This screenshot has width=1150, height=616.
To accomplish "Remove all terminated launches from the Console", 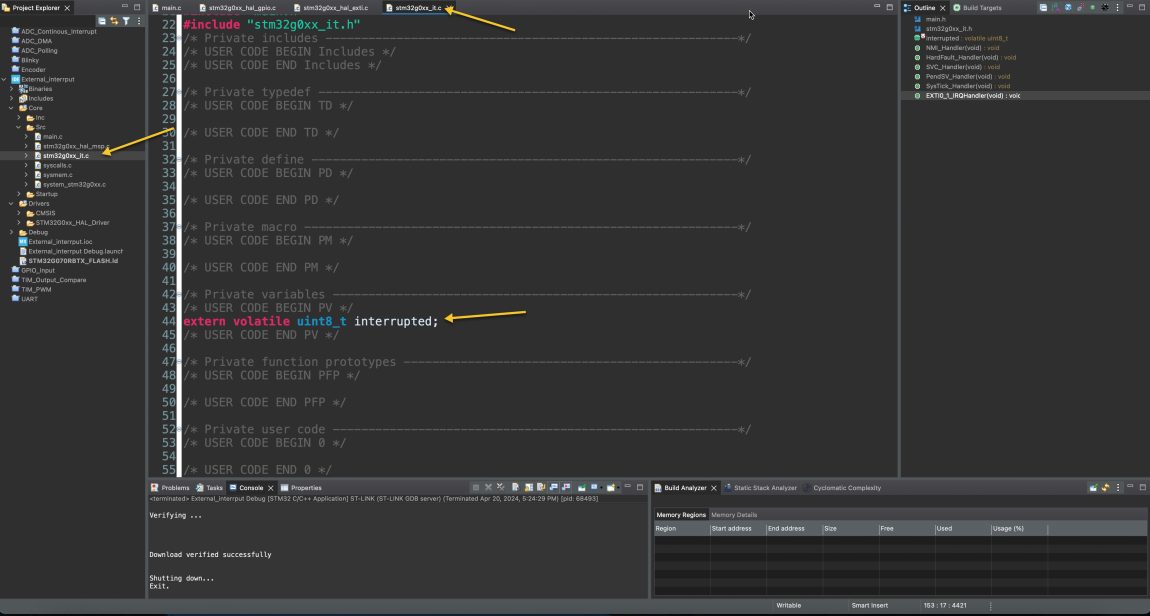I will [501, 487].
